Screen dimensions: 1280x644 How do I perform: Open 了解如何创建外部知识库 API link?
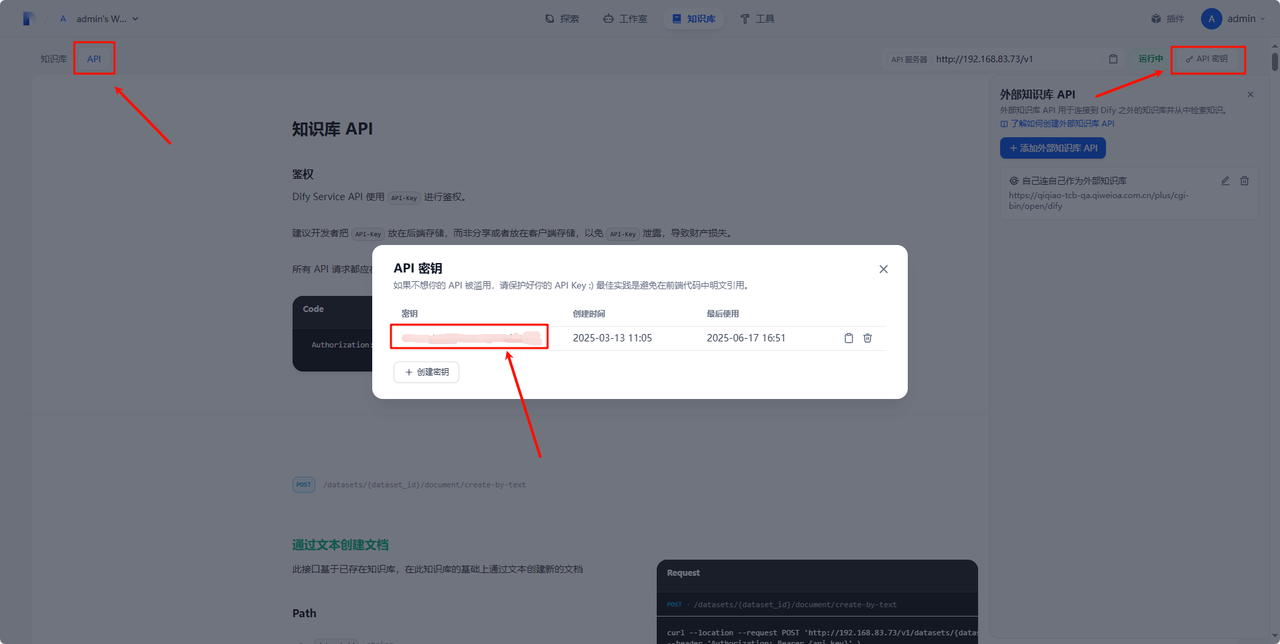[1057, 124]
